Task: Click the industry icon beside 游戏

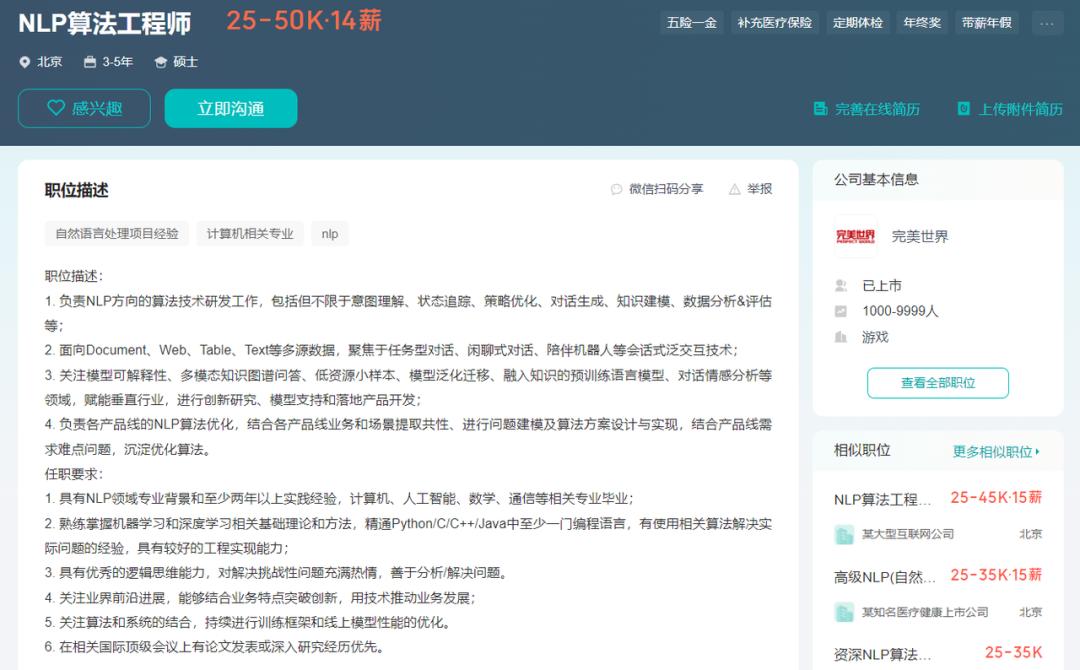Action: click(x=841, y=337)
